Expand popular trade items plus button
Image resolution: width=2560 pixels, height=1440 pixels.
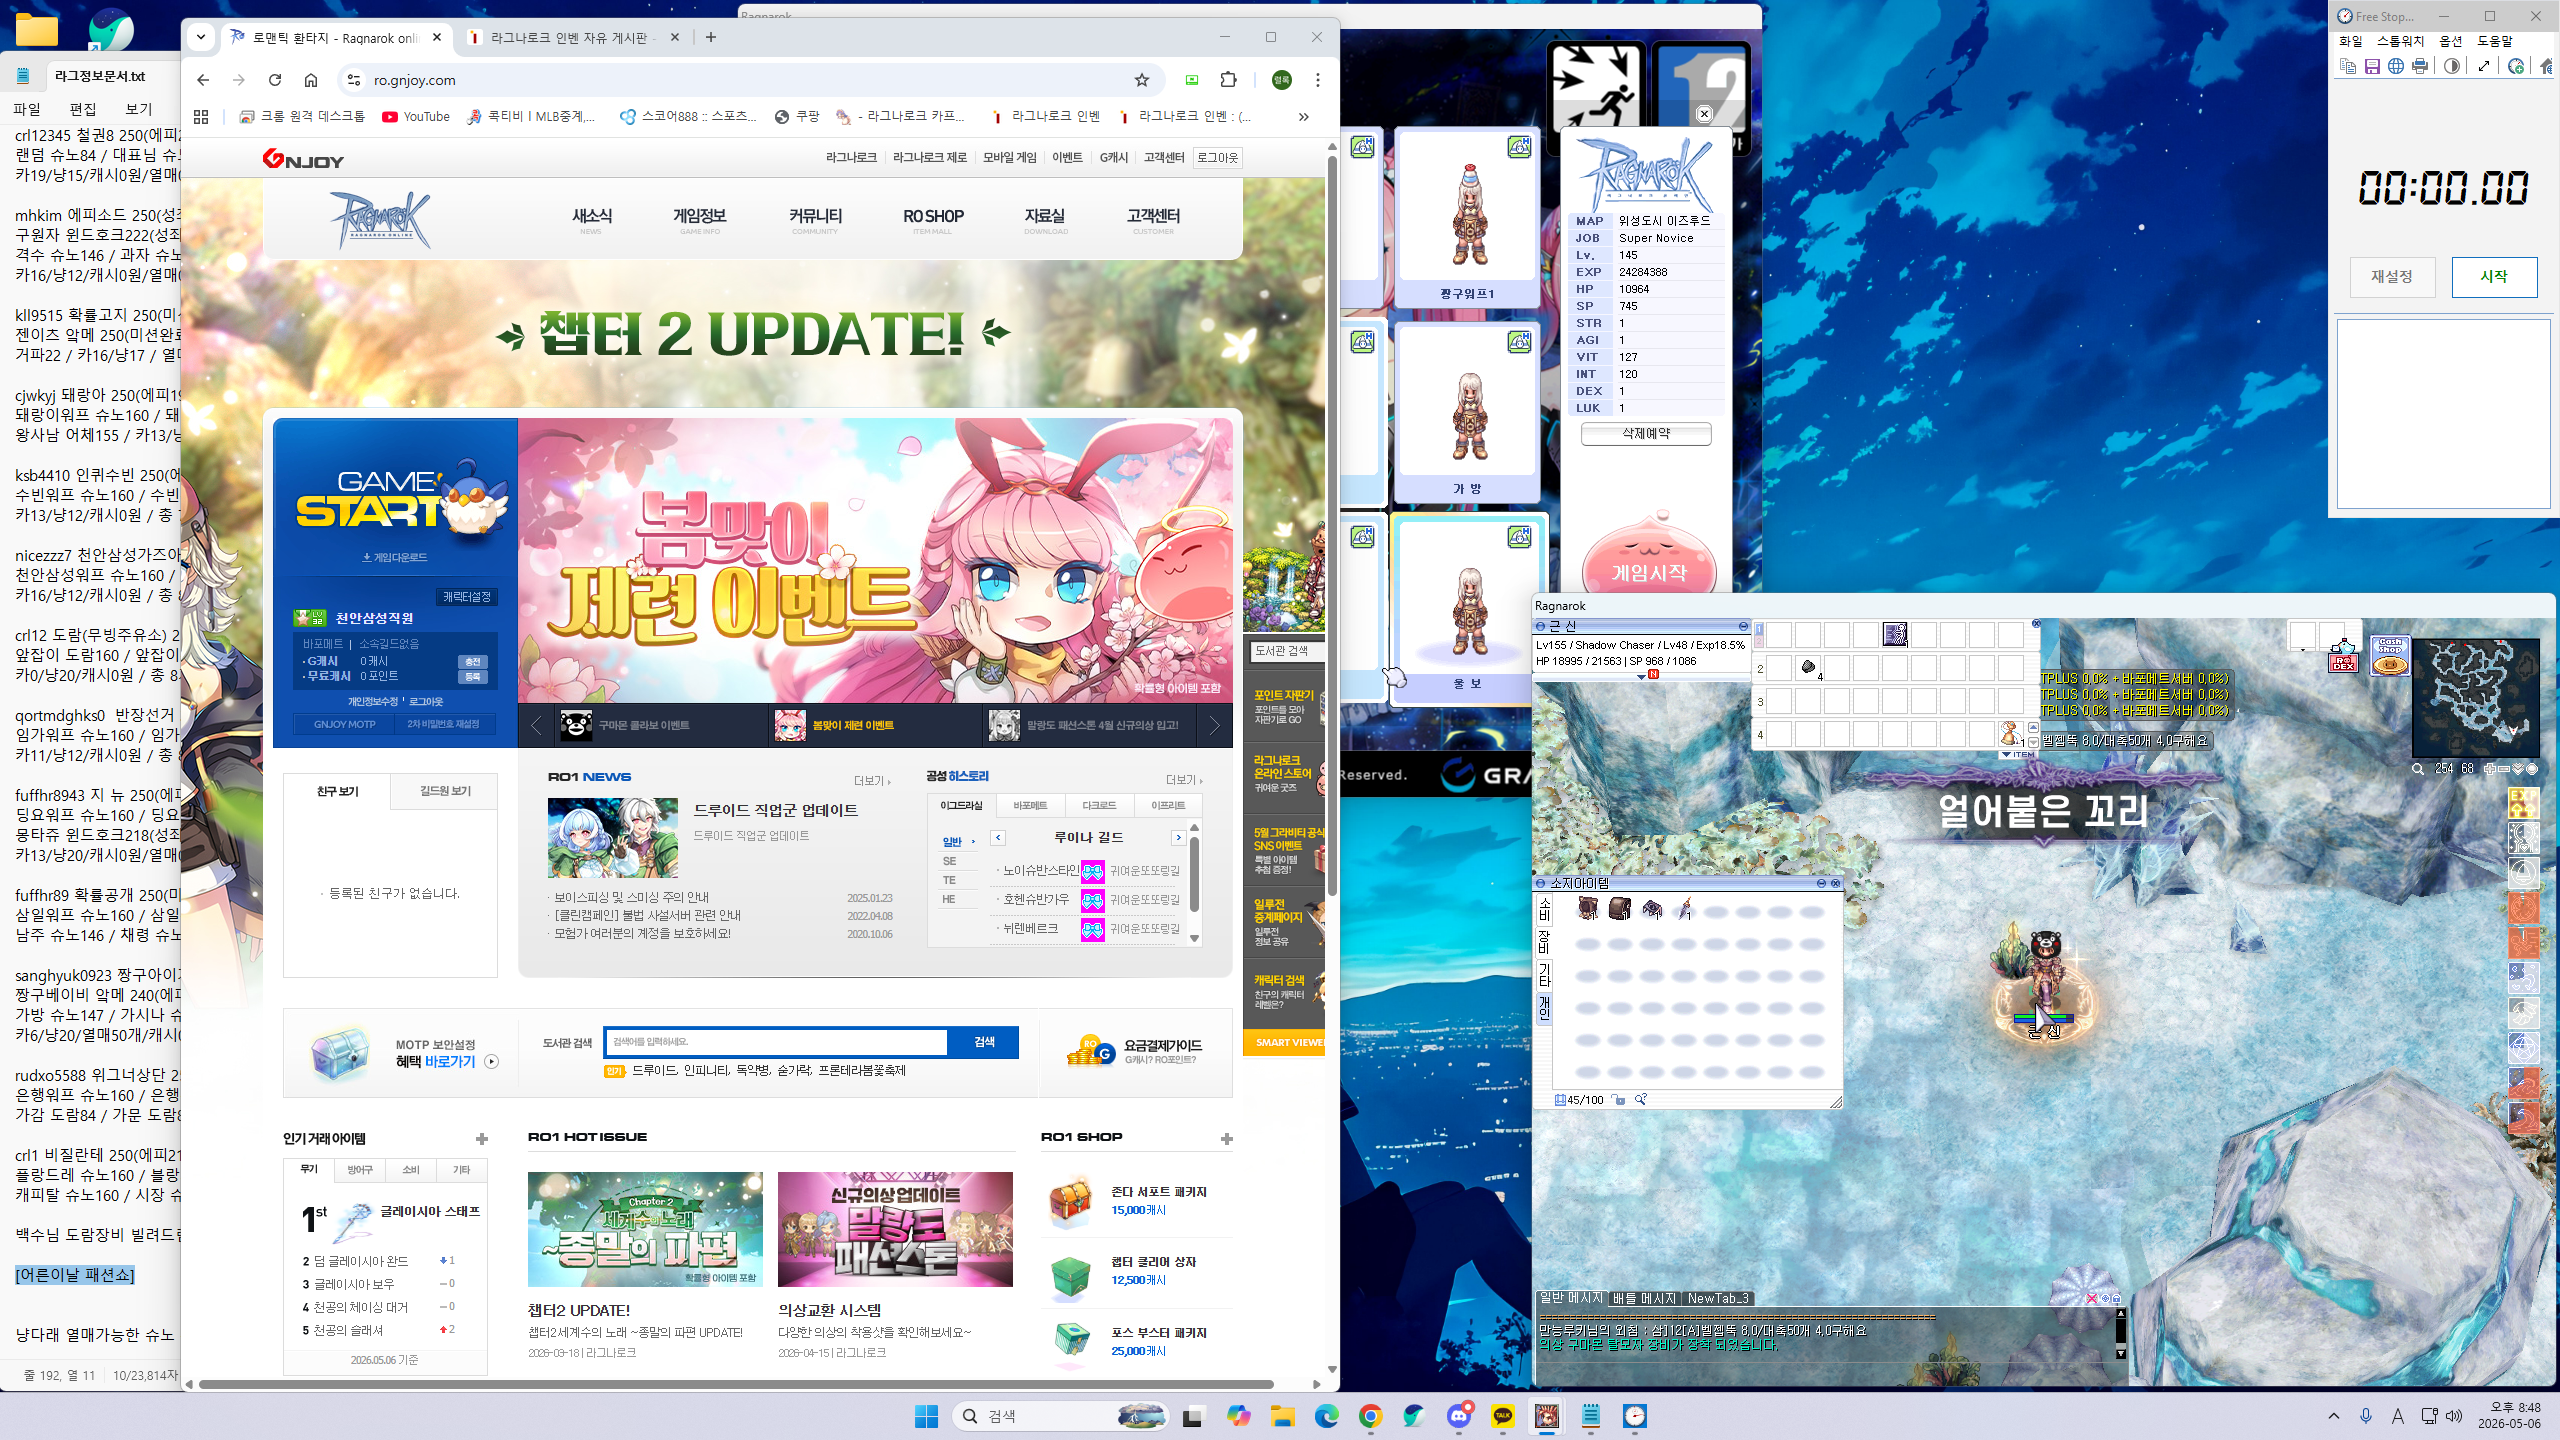pyautogui.click(x=482, y=1139)
